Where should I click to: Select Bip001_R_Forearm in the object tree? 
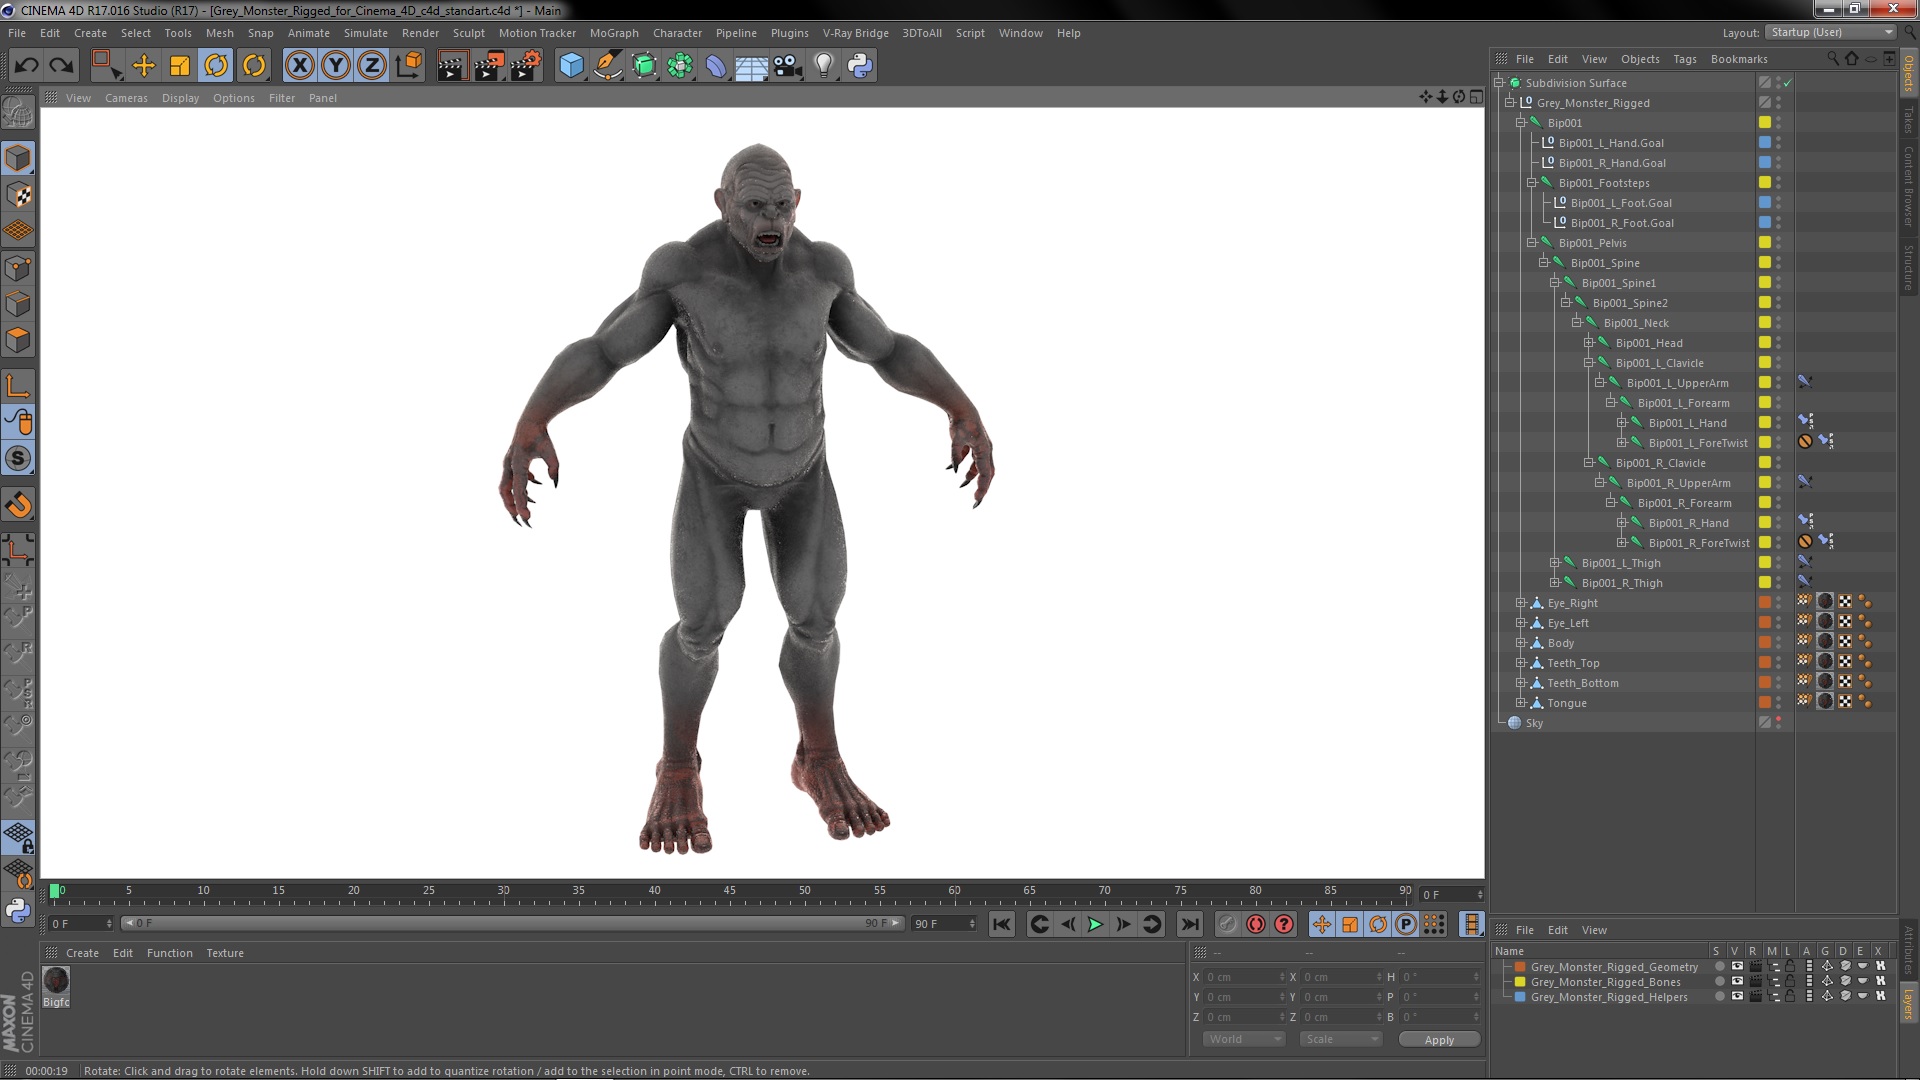pyautogui.click(x=1684, y=503)
